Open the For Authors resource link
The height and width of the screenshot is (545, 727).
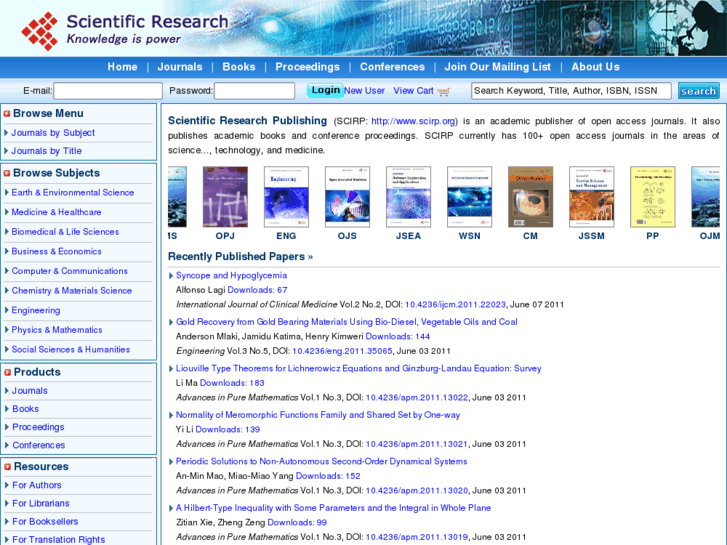tap(37, 485)
